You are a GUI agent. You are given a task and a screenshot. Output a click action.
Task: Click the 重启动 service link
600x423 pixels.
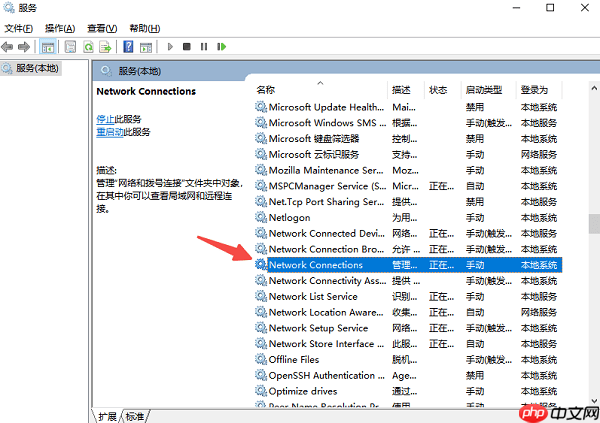[x=110, y=132]
